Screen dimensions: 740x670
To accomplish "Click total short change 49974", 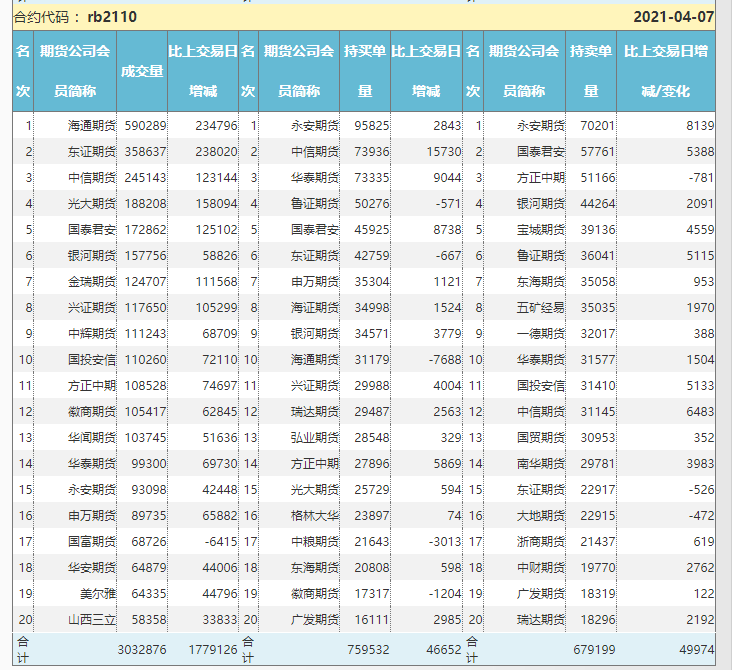I will point(697,650).
